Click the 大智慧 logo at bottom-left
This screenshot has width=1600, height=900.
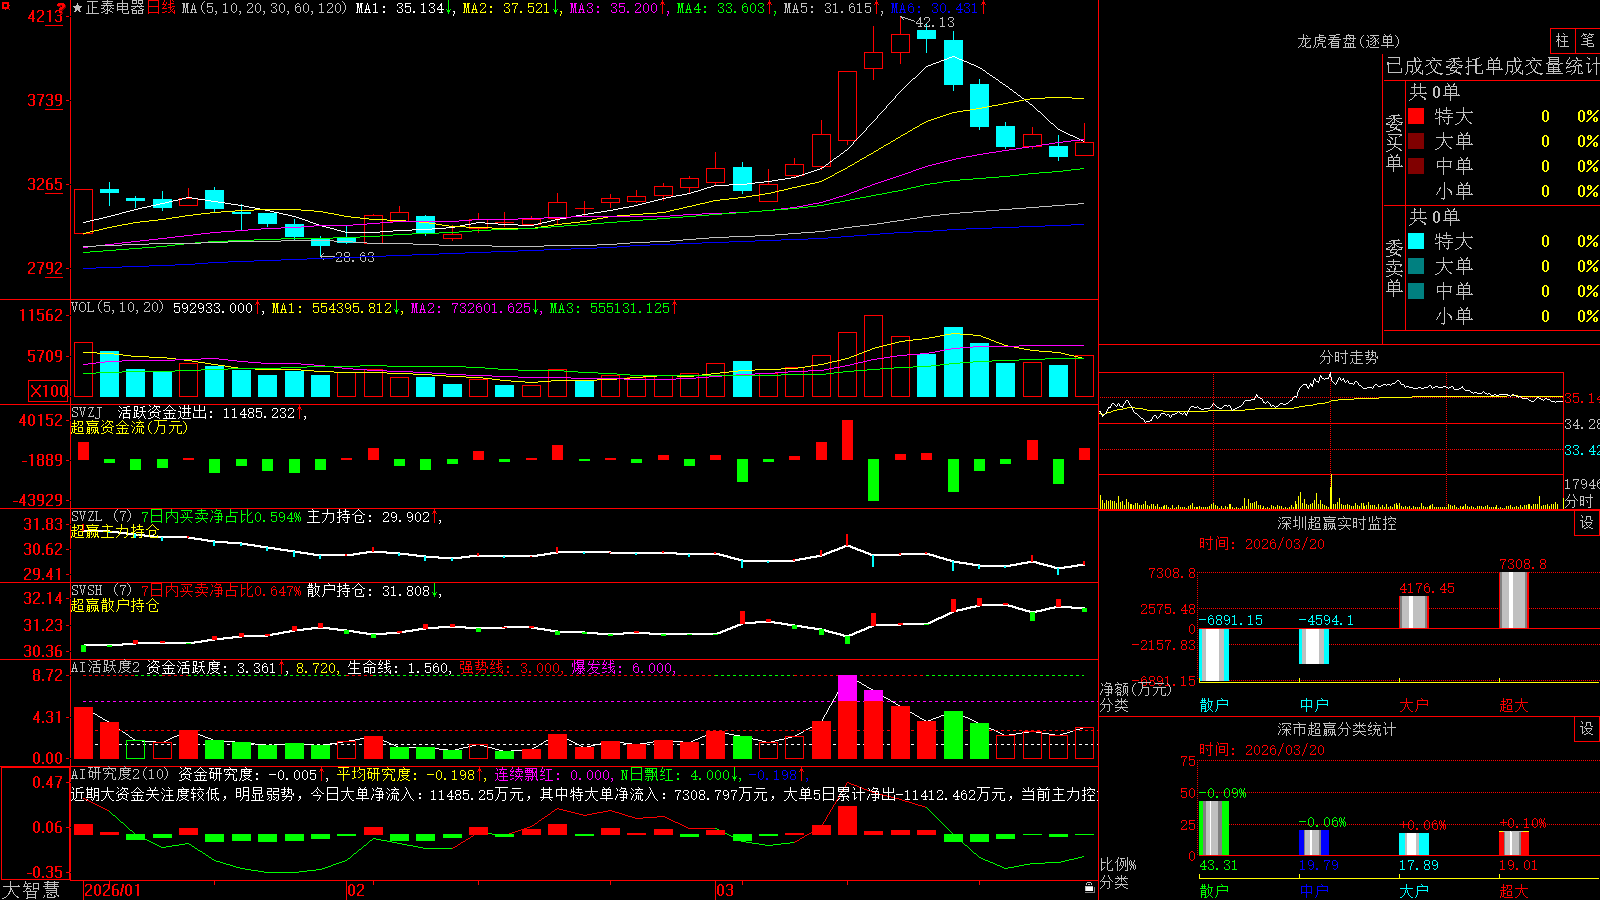pyautogui.click(x=31, y=890)
